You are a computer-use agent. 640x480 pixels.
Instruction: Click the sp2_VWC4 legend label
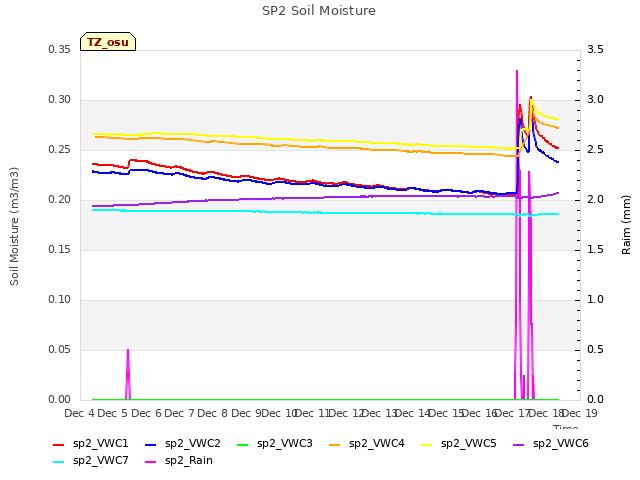(x=376, y=443)
